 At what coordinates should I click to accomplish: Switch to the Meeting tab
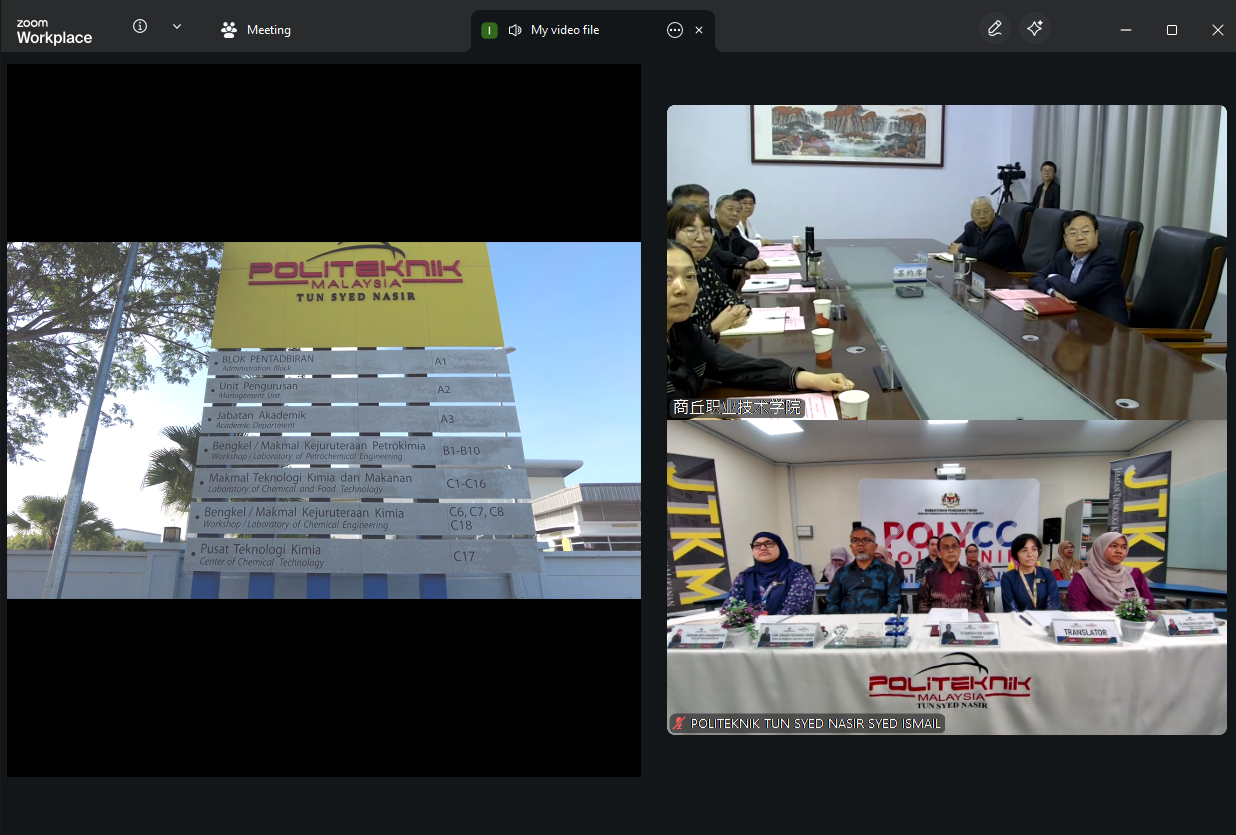tap(256, 30)
